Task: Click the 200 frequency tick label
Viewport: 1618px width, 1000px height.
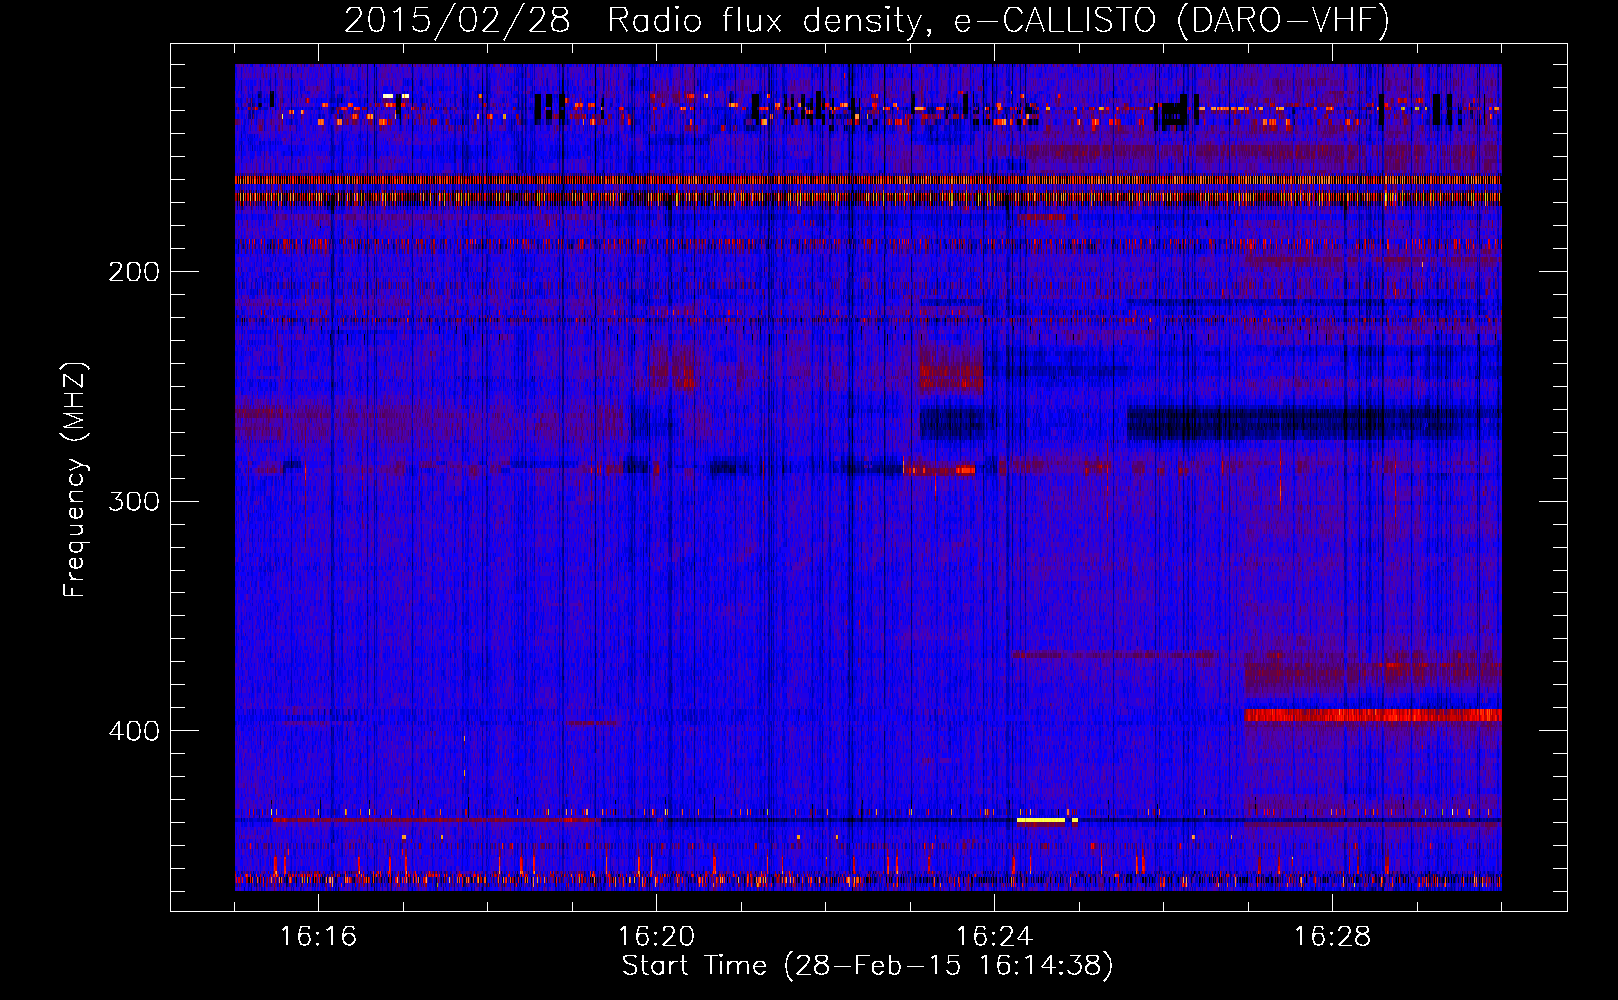Action: pyautogui.click(x=134, y=272)
